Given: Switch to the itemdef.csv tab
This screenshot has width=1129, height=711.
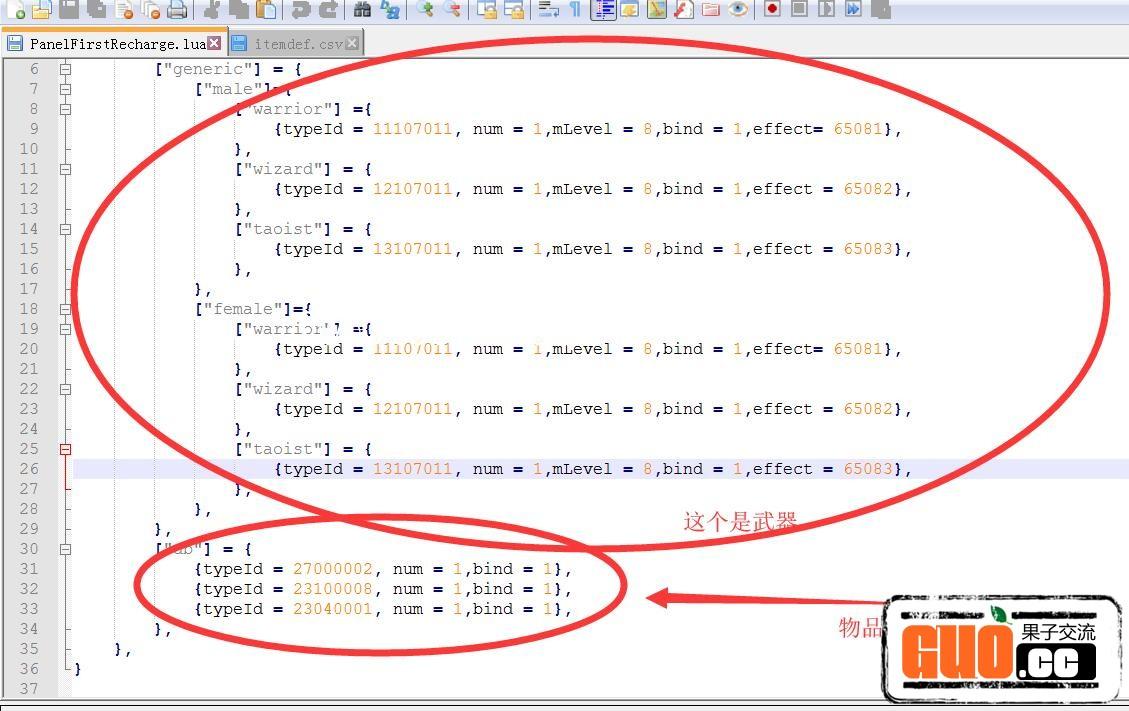Looking at the screenshot, I should coord(297,44).
